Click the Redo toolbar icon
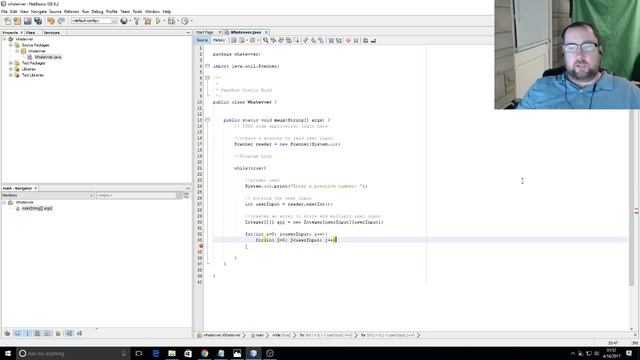This screenshot has width=640, height=360. pyautogui.click(x=61, y=21)
